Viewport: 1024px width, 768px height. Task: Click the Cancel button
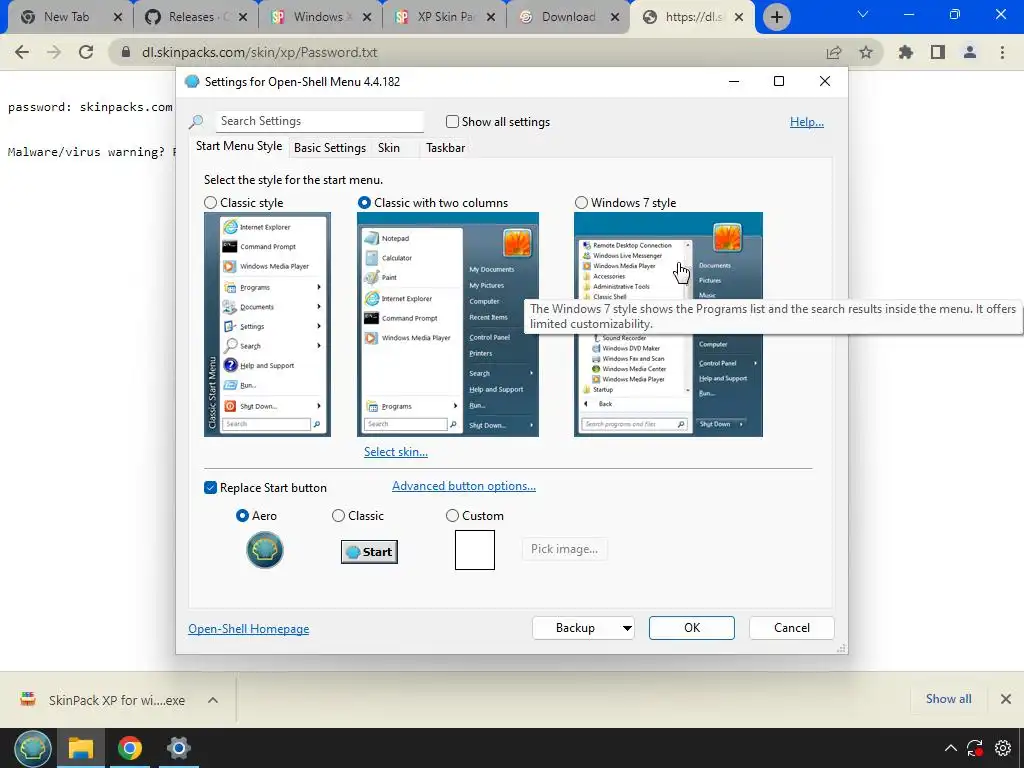(x=792, y=628)
